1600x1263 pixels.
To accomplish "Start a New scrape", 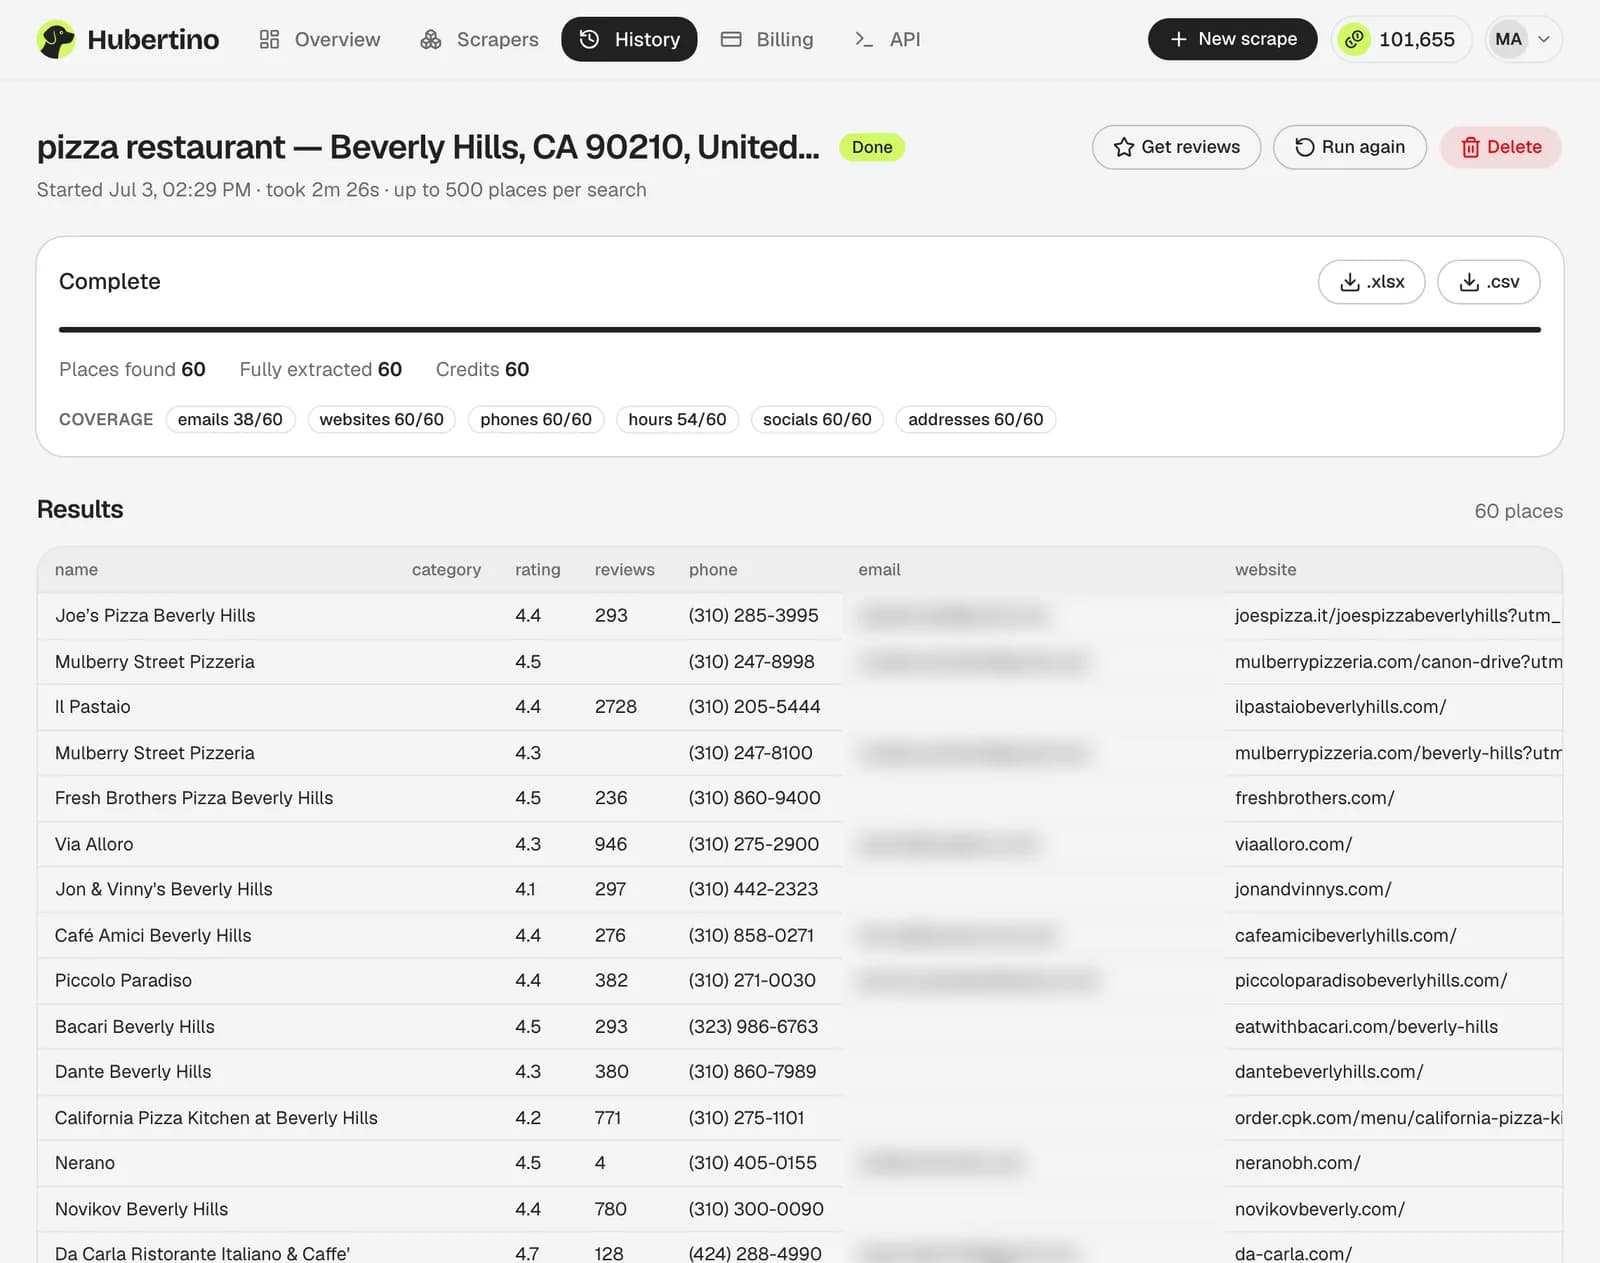I will (1232, 39).
